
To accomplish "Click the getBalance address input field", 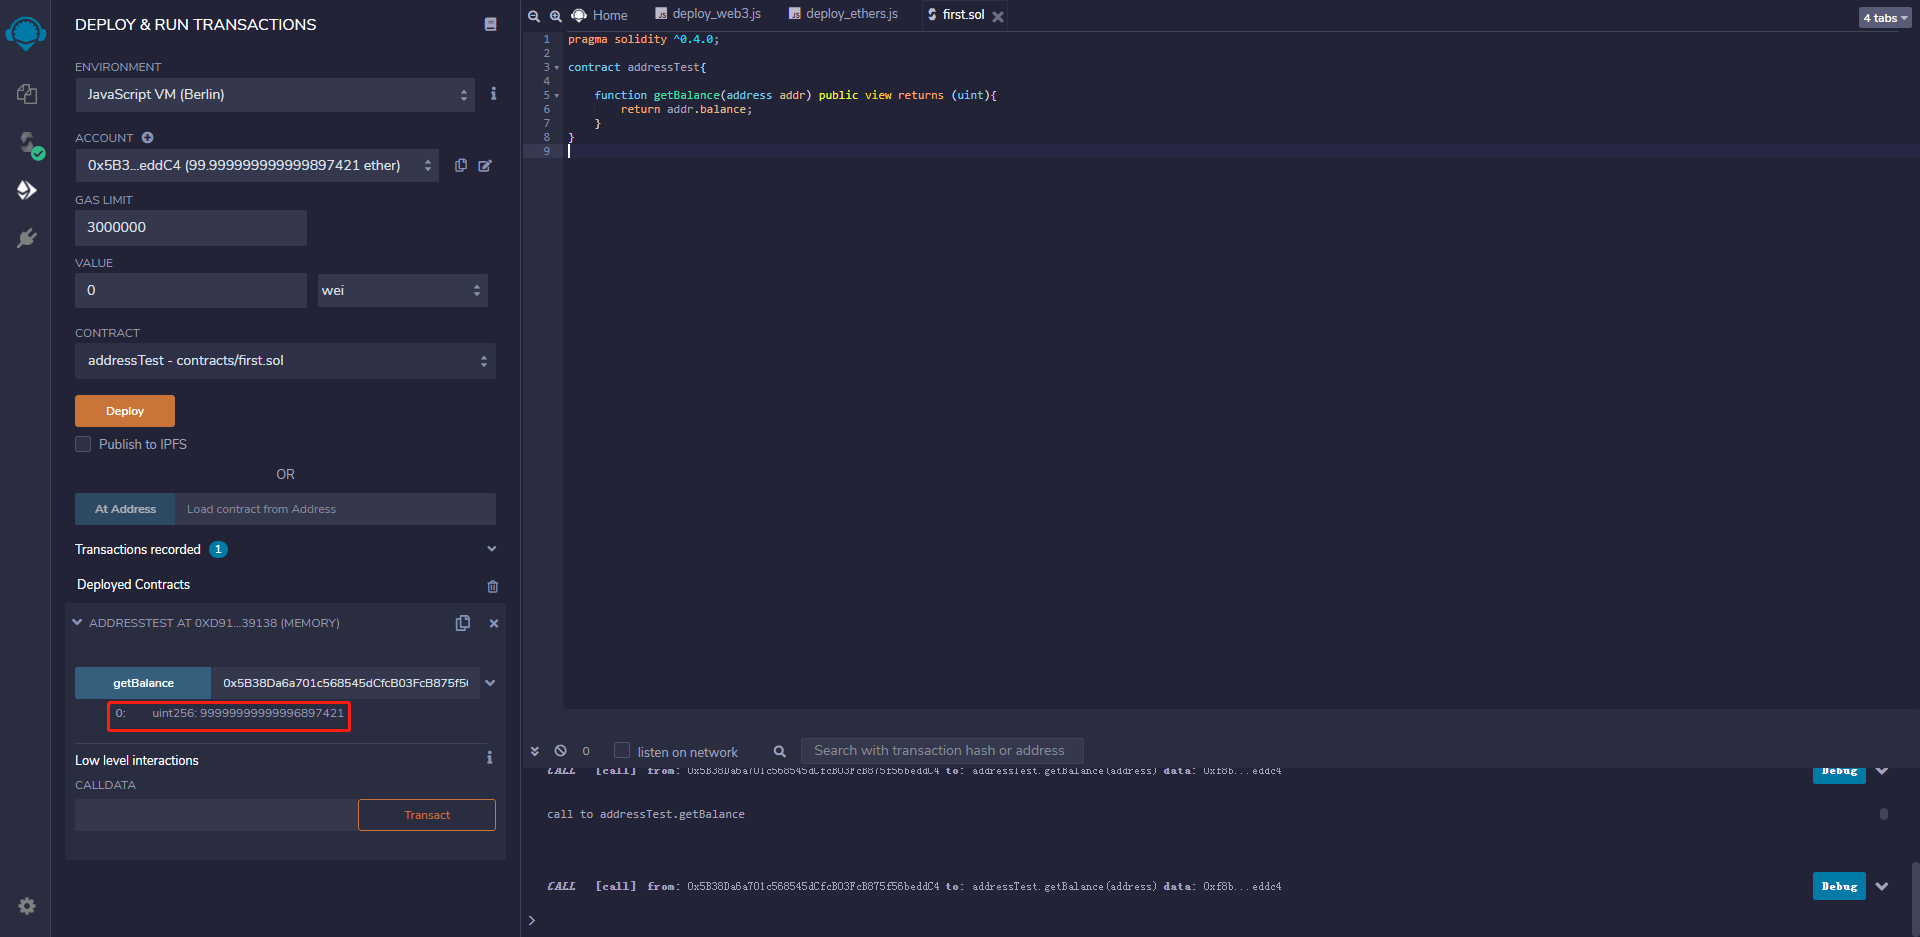I will click(x=345, y=683).
